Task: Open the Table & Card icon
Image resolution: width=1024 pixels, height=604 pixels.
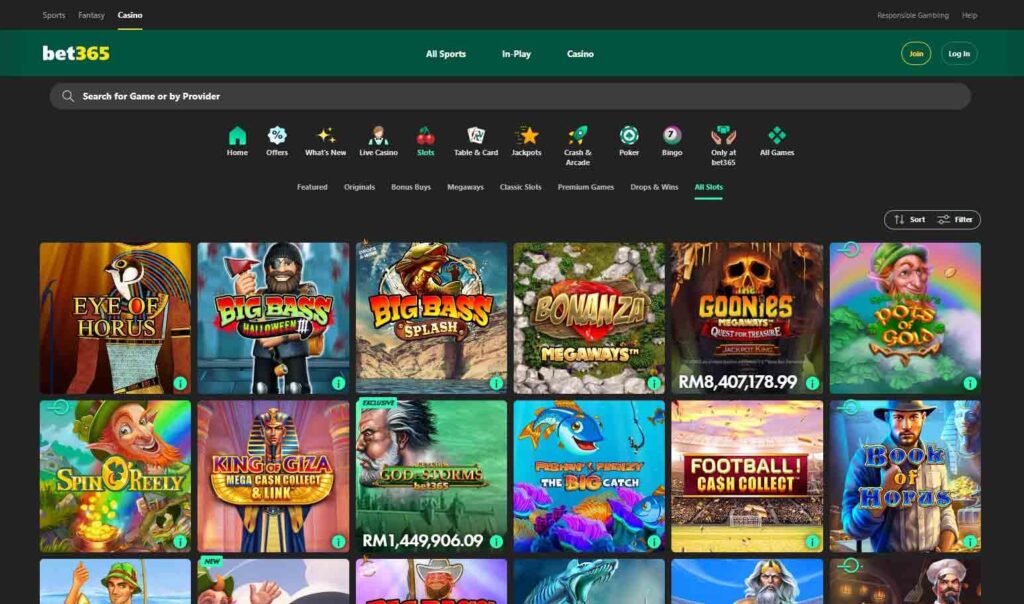Action: pyautogui.click(x=476, y=135)
